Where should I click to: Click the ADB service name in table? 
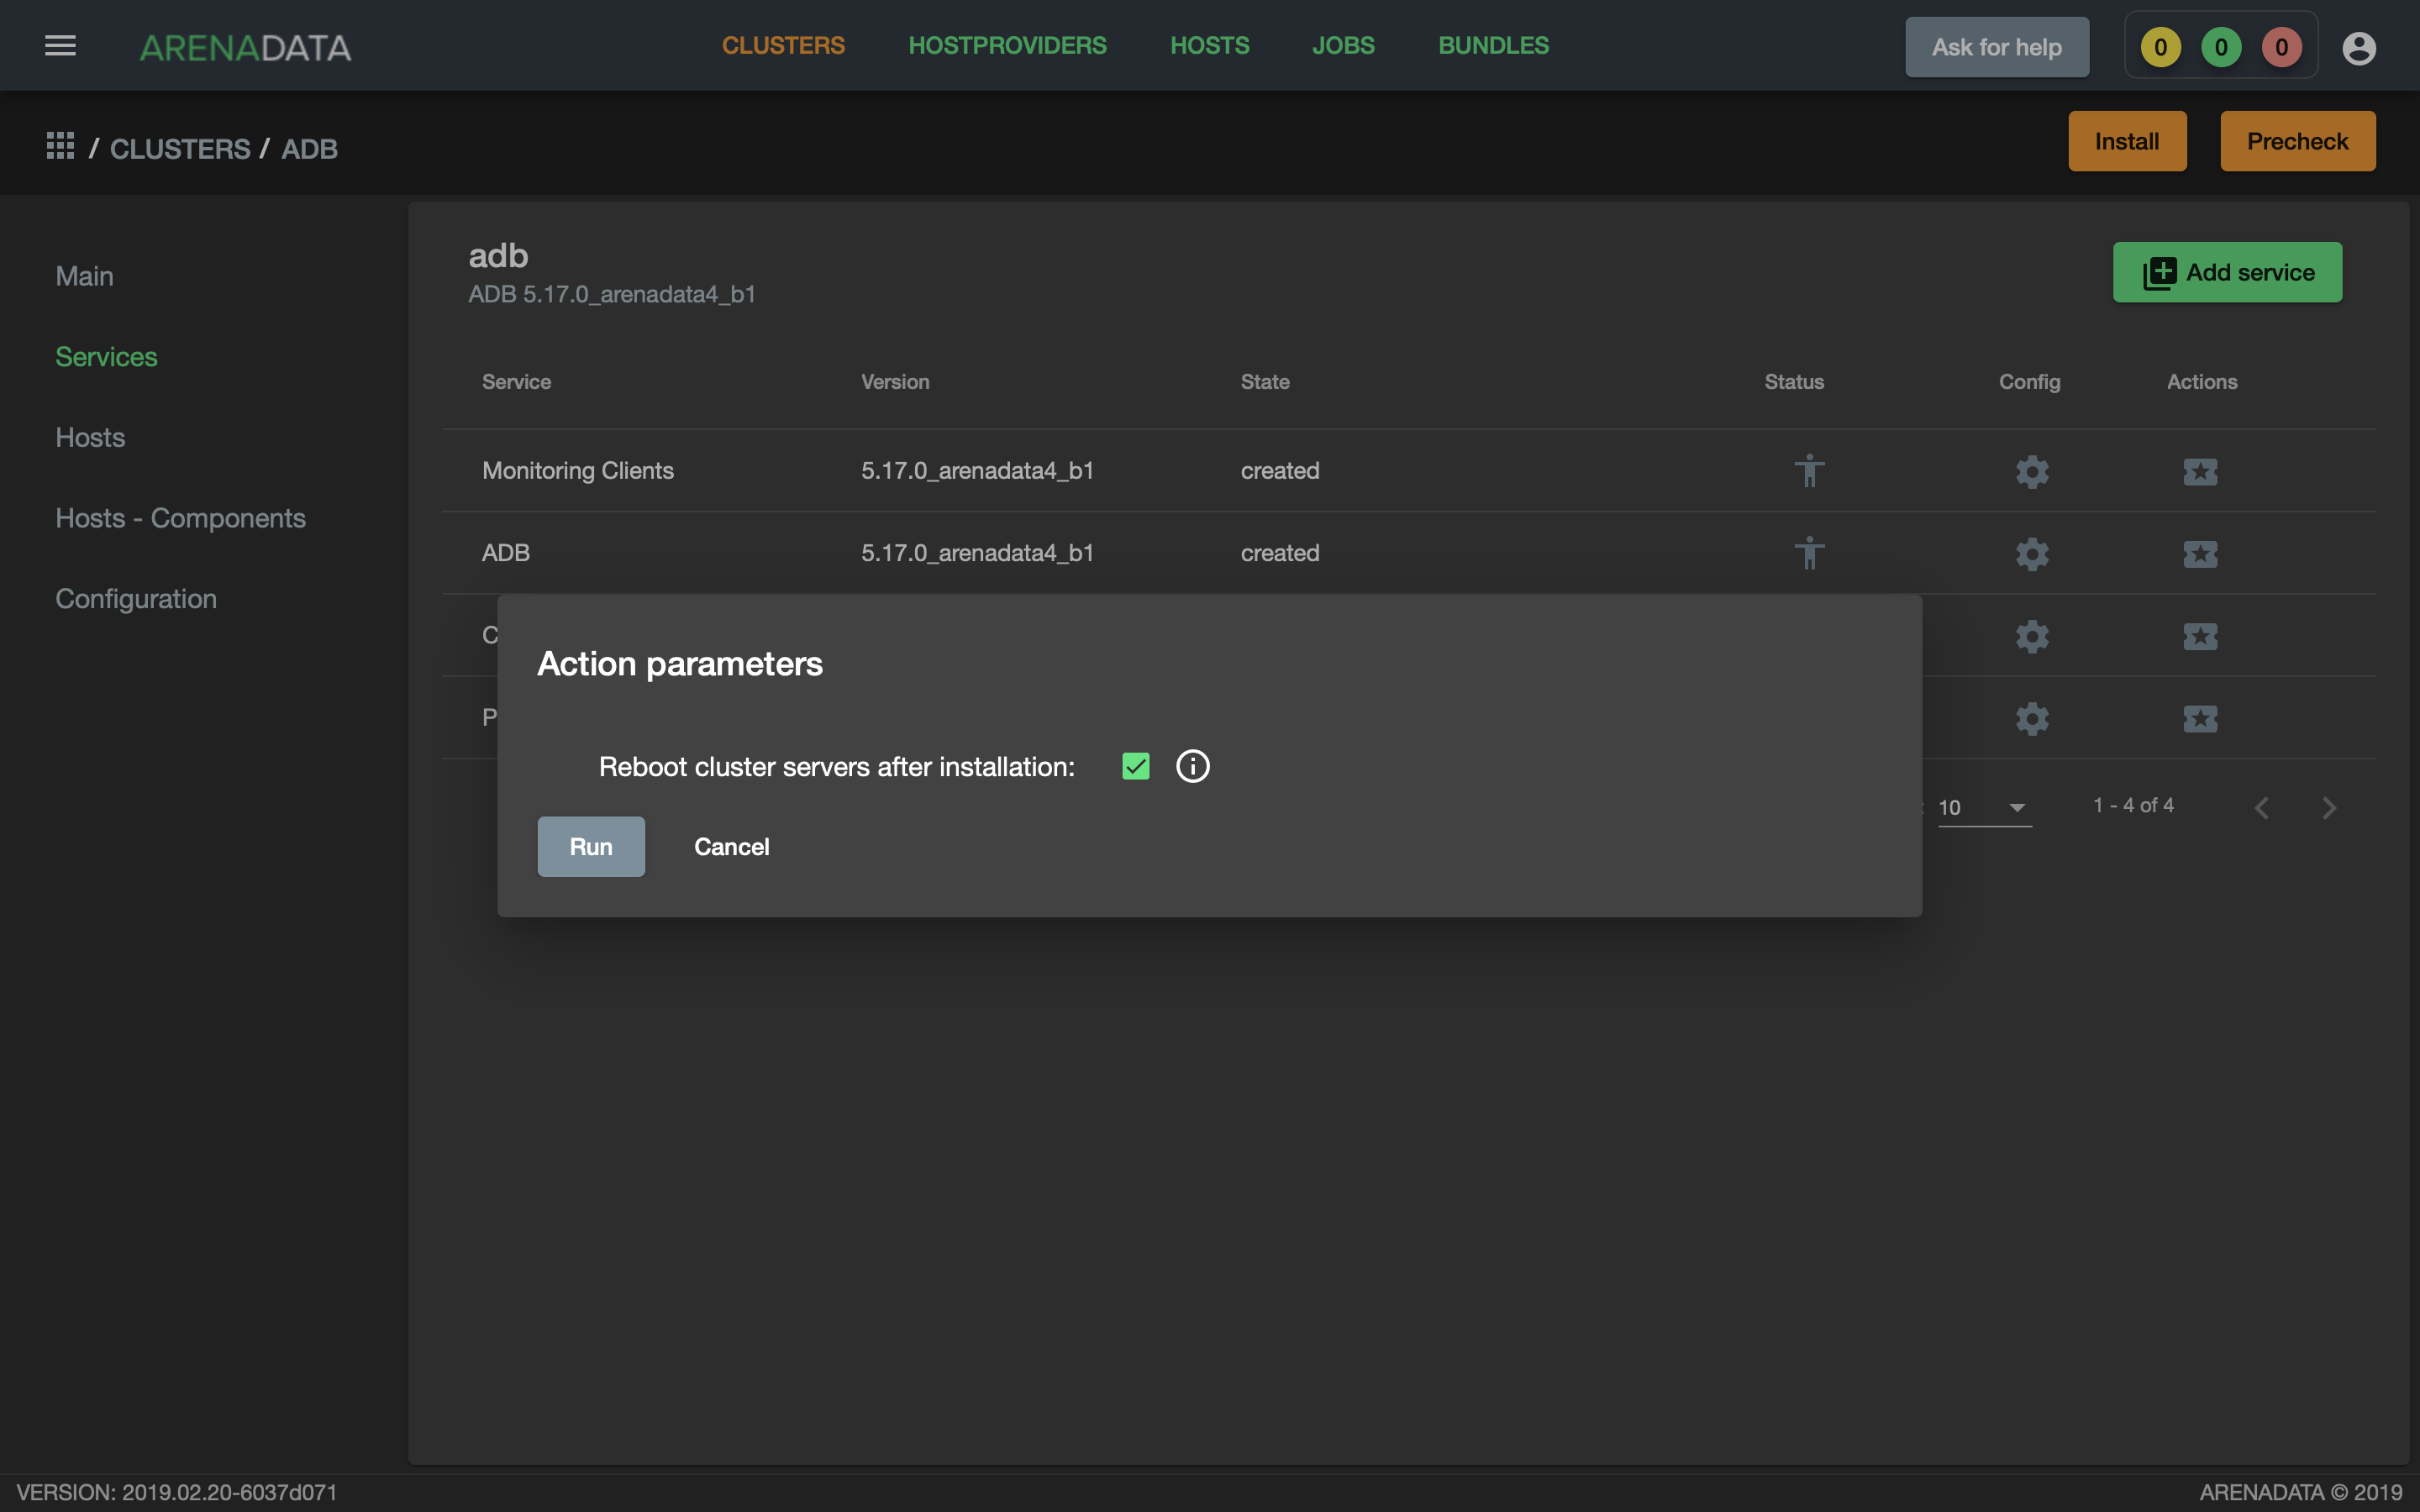tap(506, 553)
